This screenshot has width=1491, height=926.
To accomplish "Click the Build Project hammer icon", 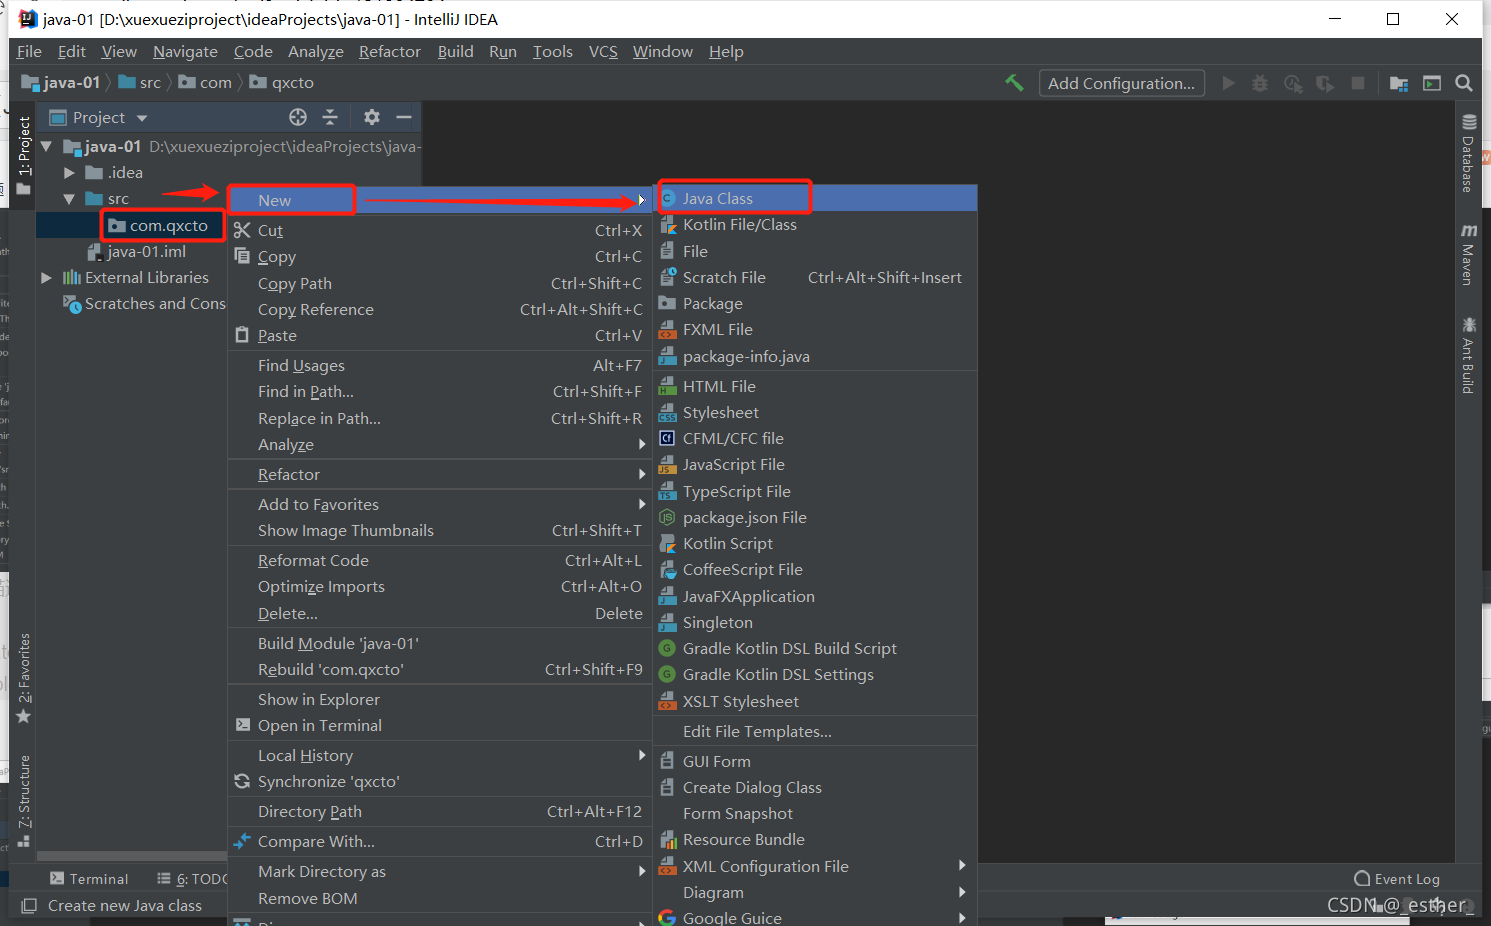I will (x=1014, y=83).
